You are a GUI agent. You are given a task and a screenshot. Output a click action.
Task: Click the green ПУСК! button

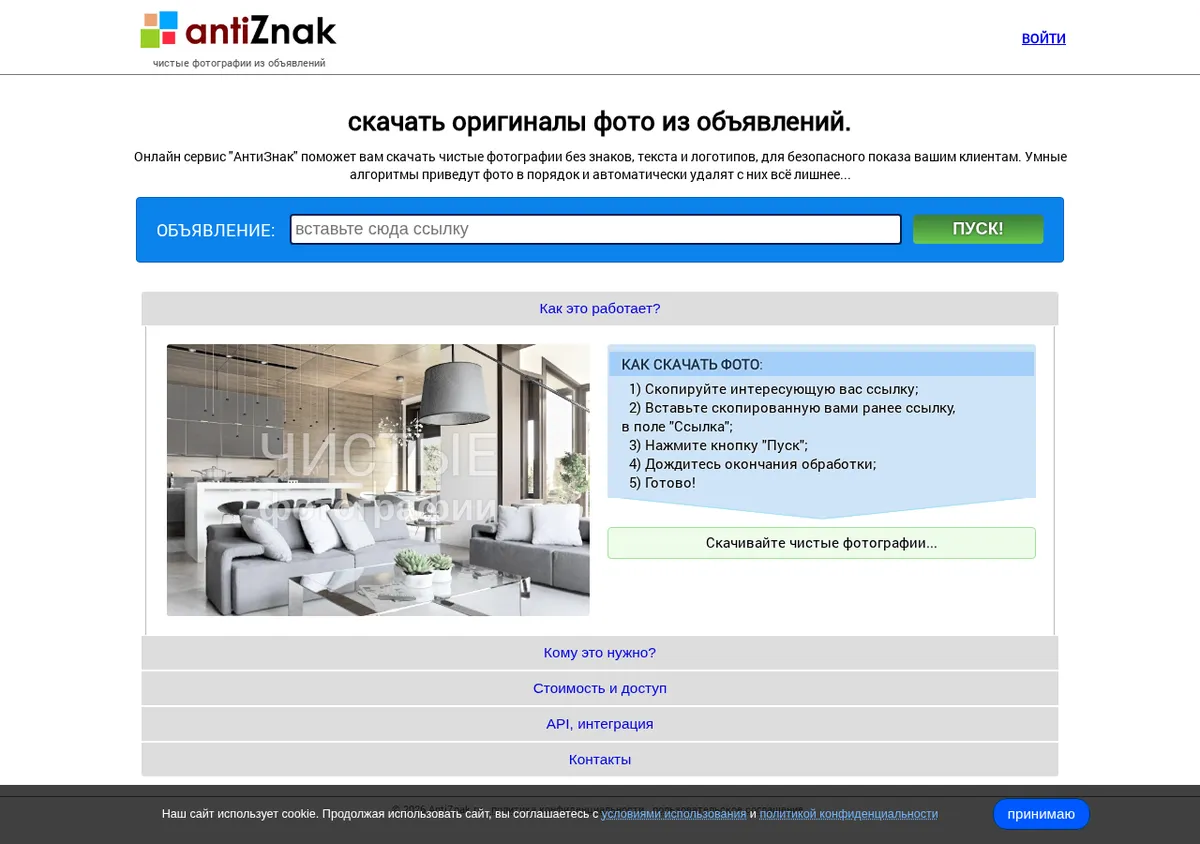coord(978,229)
